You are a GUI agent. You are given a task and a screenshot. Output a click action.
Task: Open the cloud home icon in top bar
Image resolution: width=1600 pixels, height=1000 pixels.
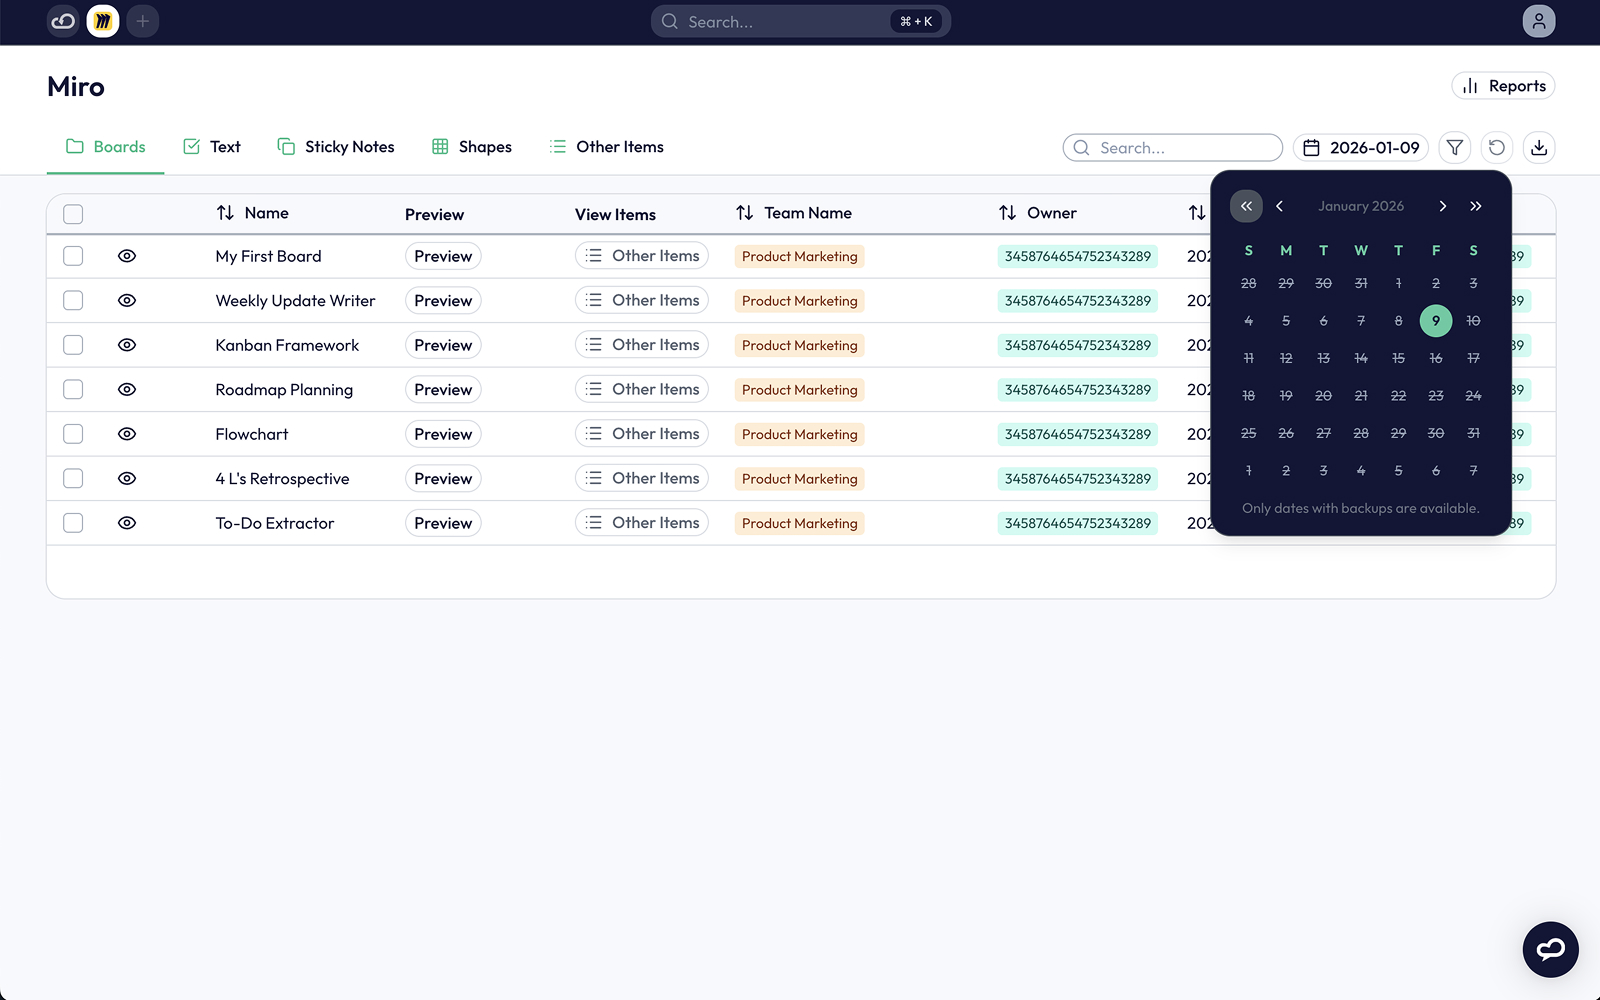[x=63, y=21]
